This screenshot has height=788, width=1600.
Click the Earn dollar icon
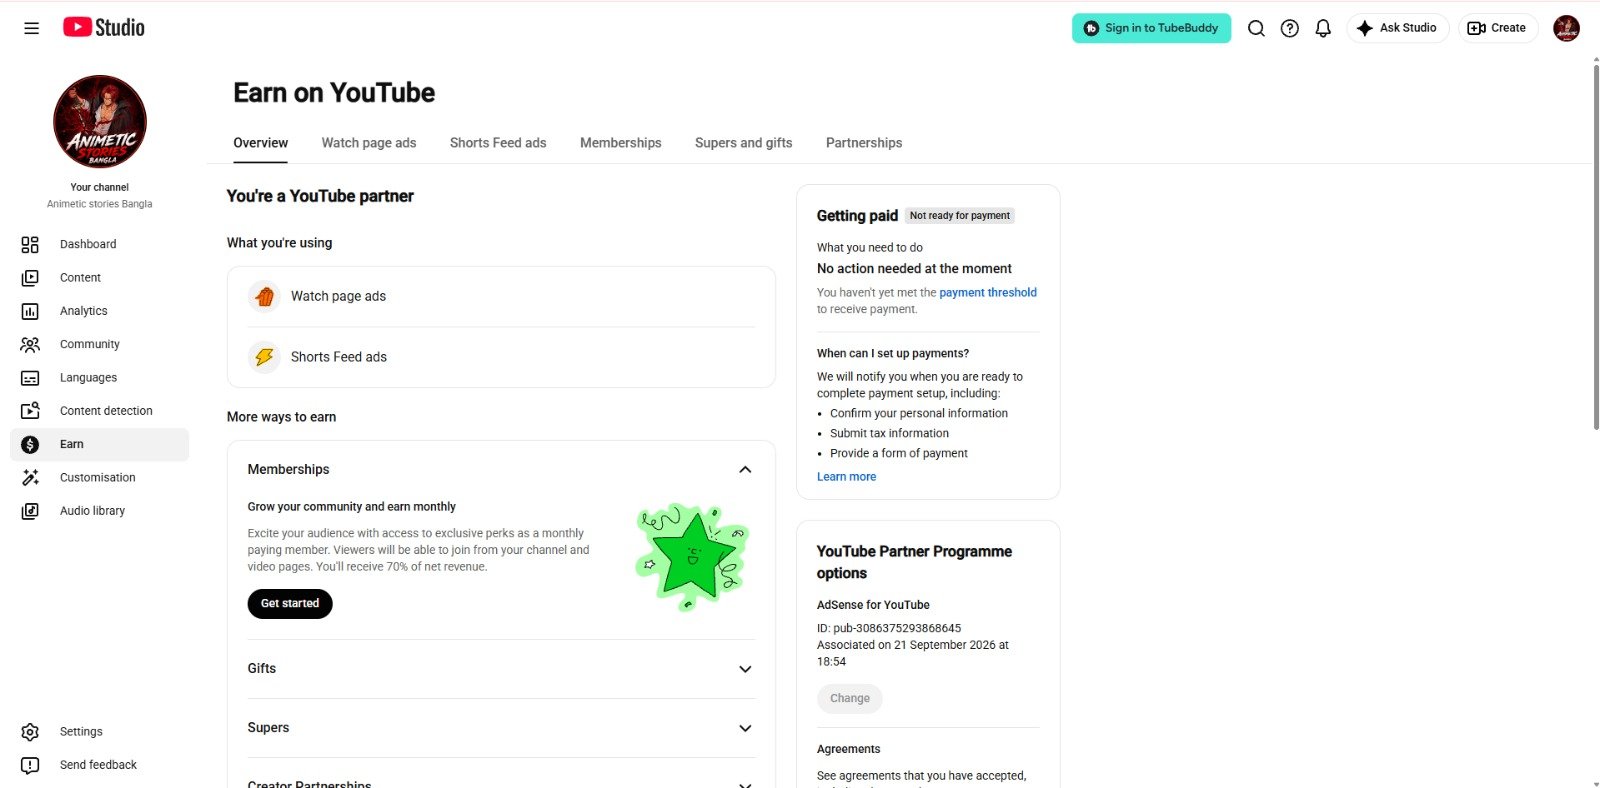point(30,444)
